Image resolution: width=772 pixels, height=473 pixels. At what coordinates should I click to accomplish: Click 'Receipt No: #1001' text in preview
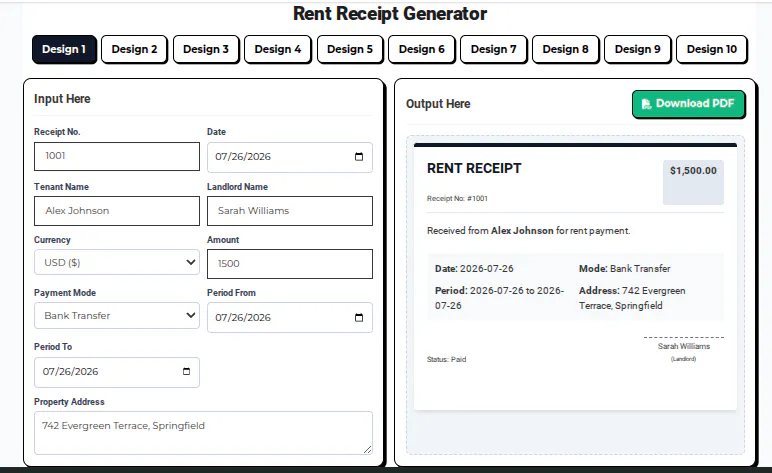click(457, 198)
